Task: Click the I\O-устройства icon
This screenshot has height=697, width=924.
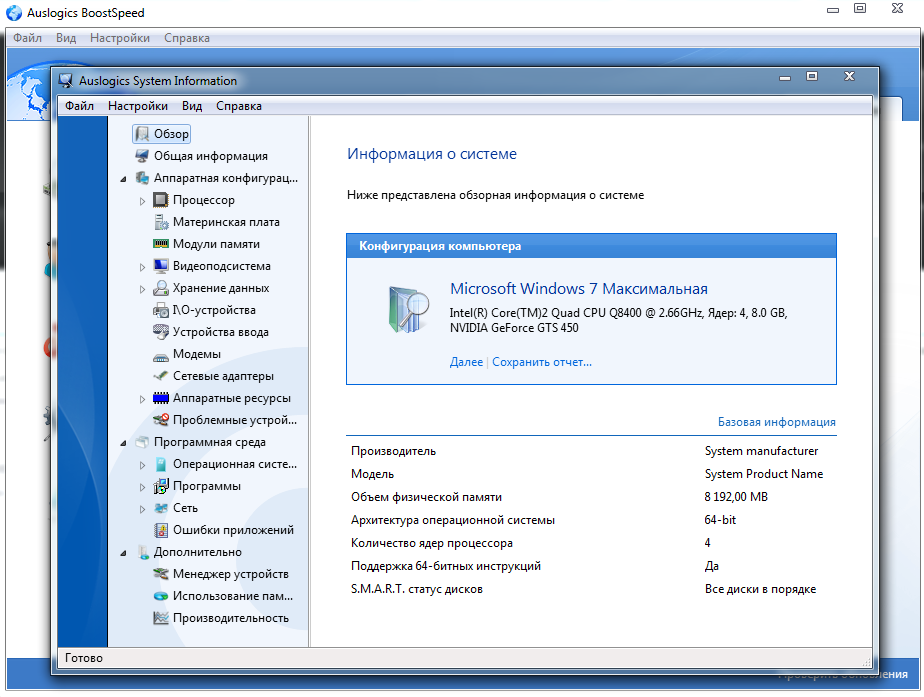Action: (161, 310)
